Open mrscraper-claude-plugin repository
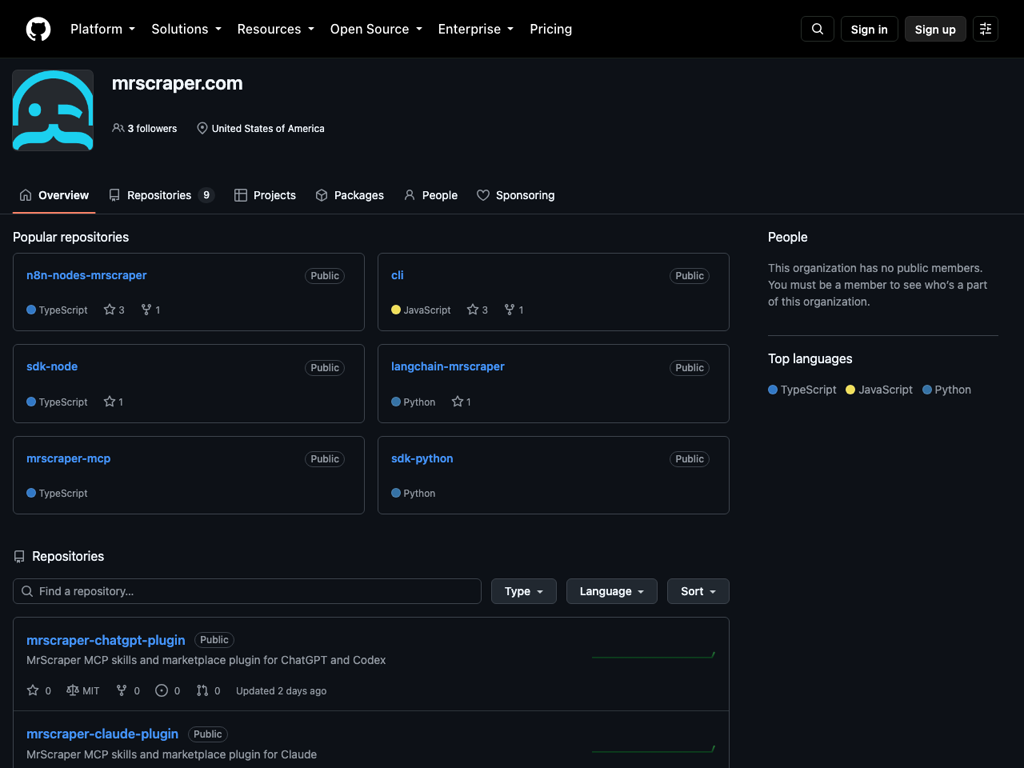The width and height of the screenshot is (1024, 768). (x=102, y=734)
